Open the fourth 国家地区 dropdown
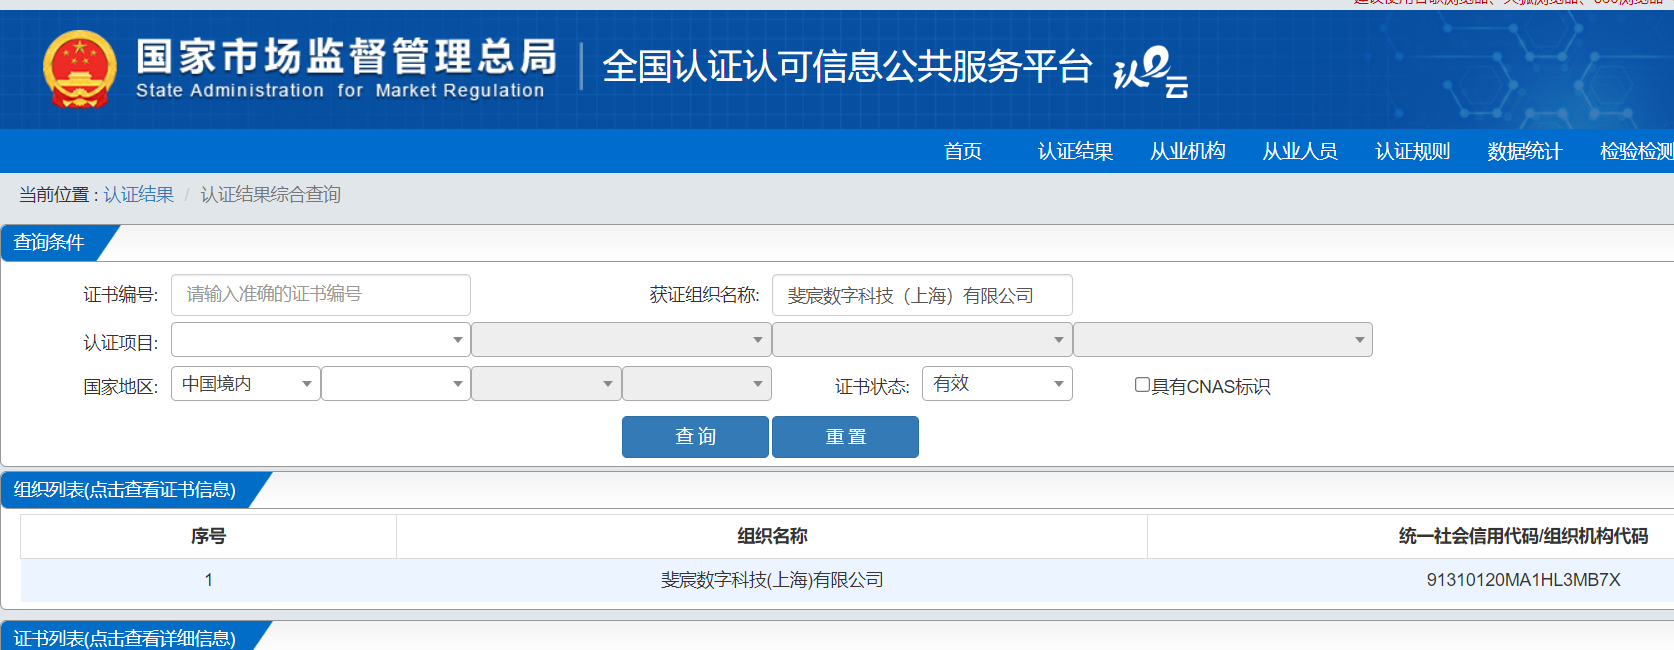This screenshot has width=1674, height=650. pos(697,384)
